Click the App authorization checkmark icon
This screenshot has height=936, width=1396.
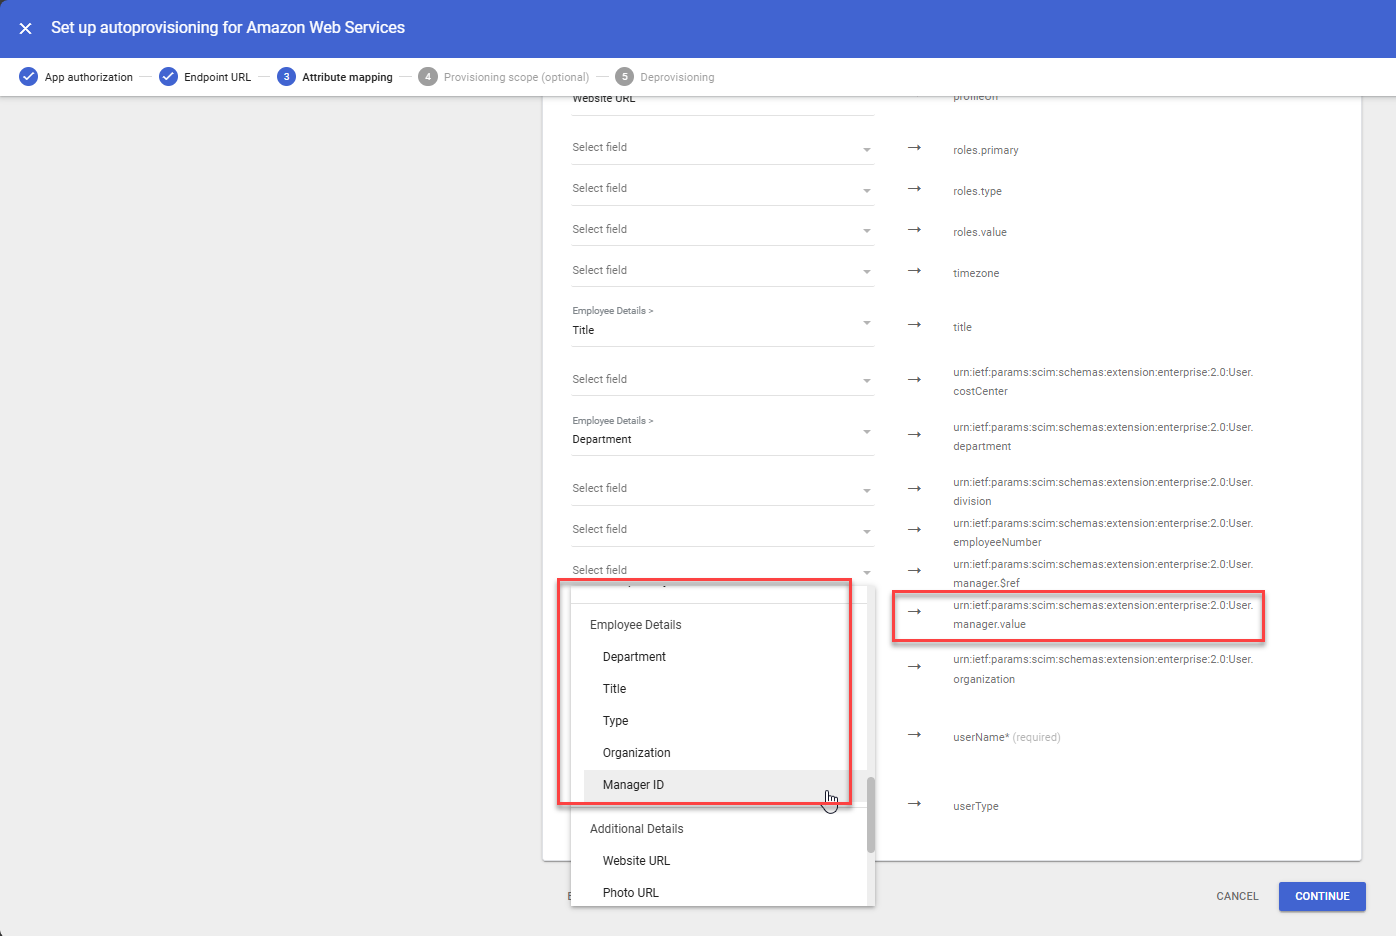click(x=29, y=77)
